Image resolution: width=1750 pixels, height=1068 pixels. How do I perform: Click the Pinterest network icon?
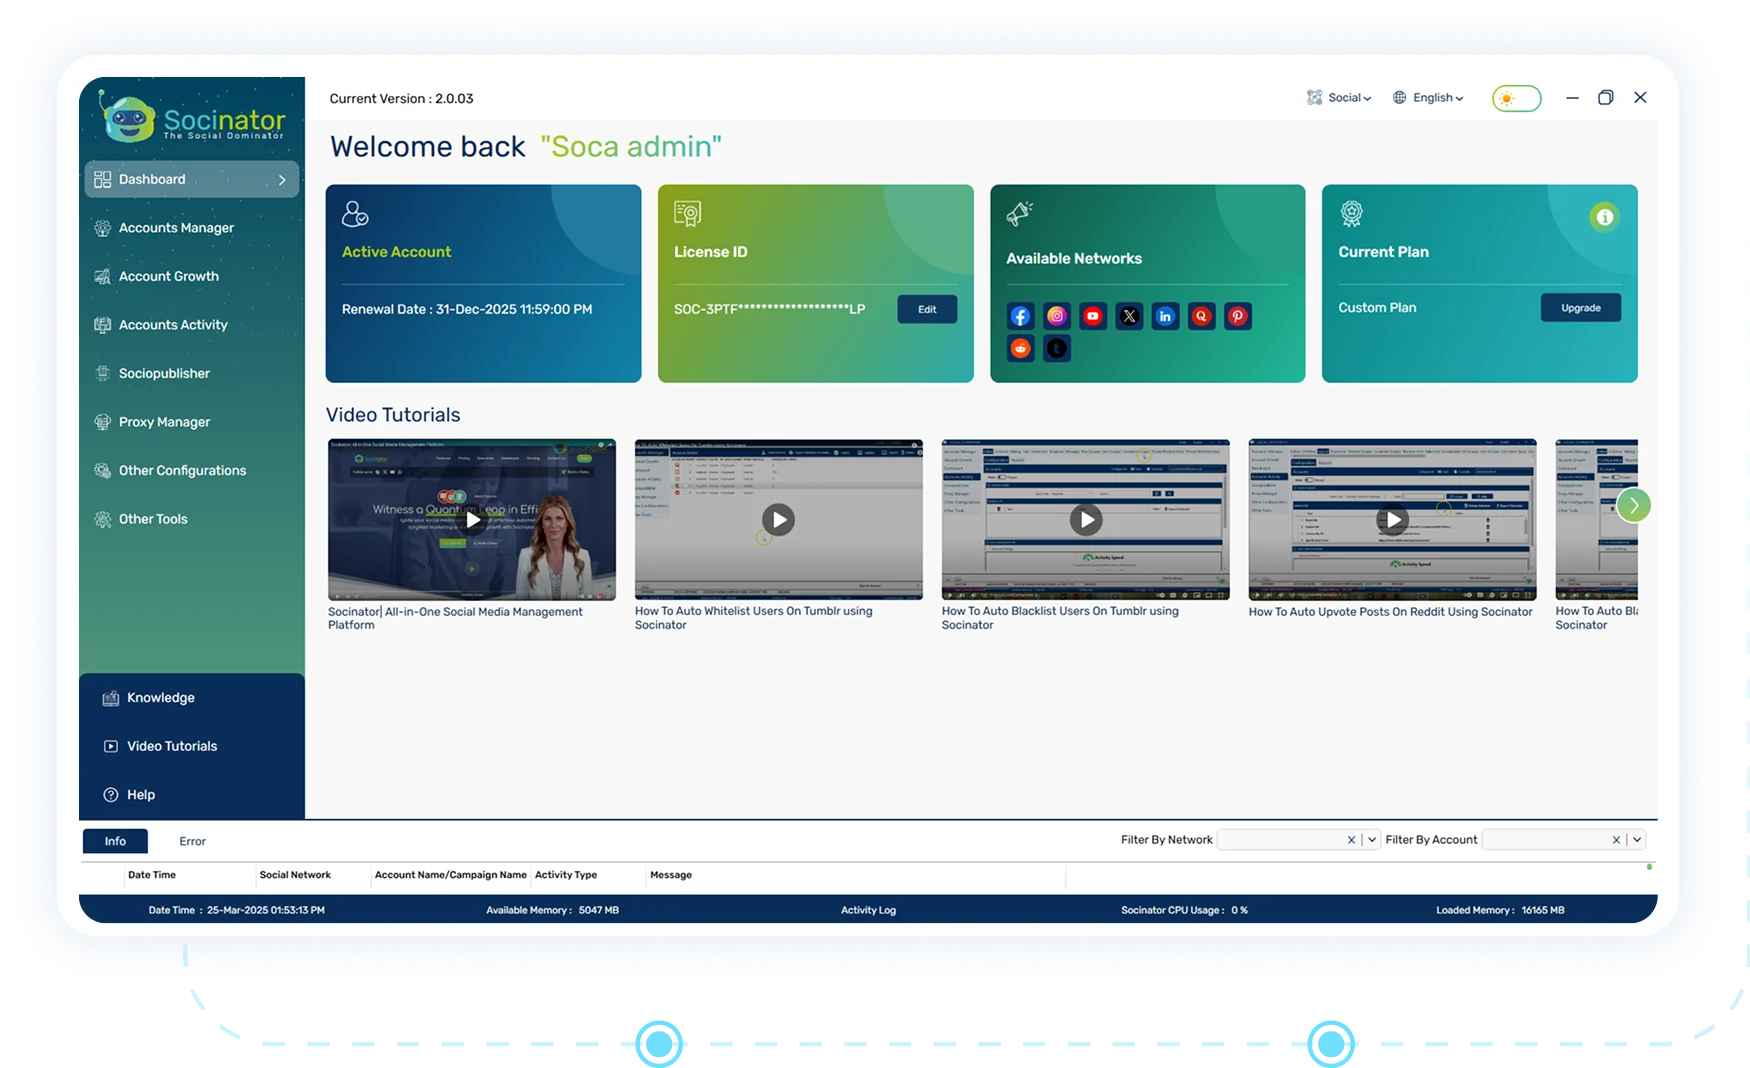pyautogui.click(x=1238, y=317)
